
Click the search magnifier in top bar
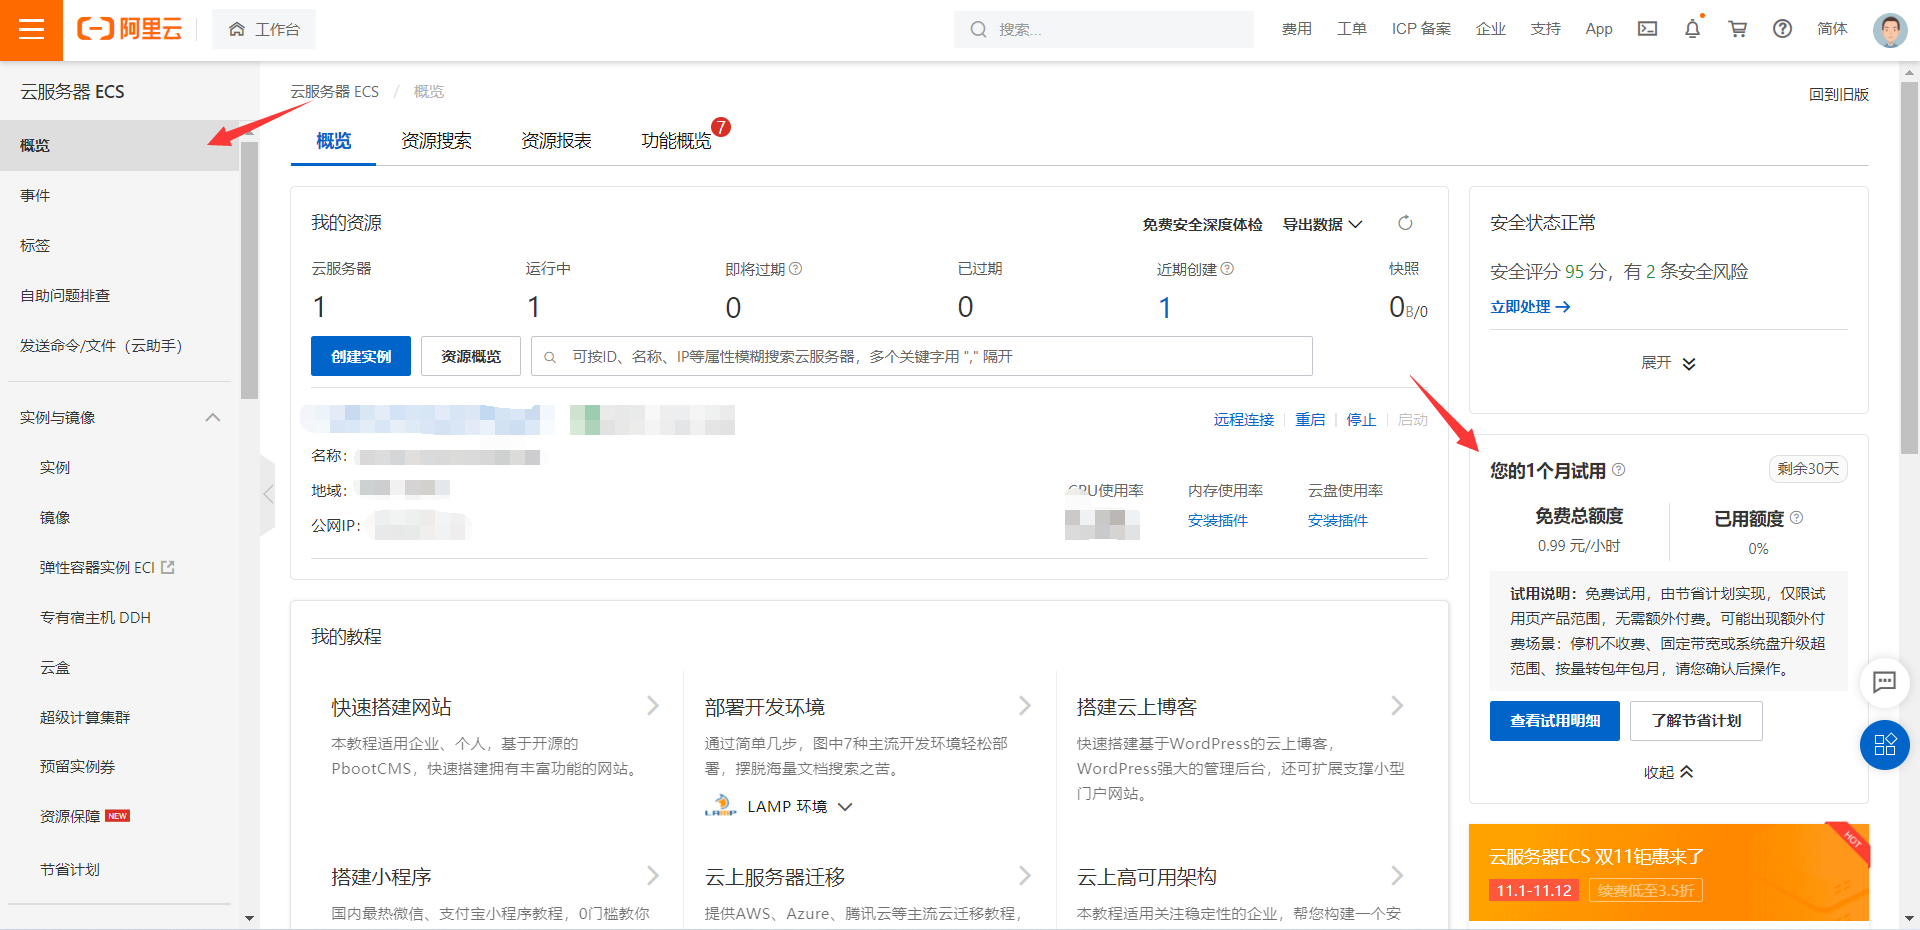pyautogui.click(x=978, y=30)
